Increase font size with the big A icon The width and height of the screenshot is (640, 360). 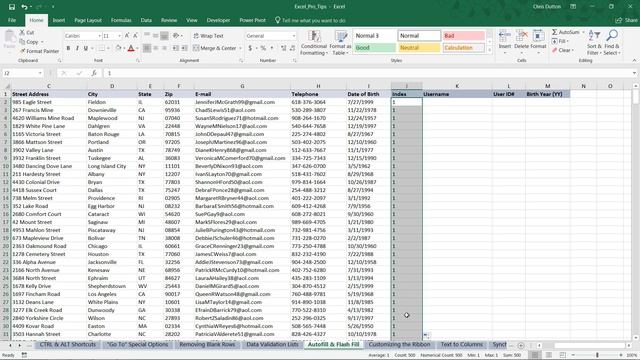(127, 36)
